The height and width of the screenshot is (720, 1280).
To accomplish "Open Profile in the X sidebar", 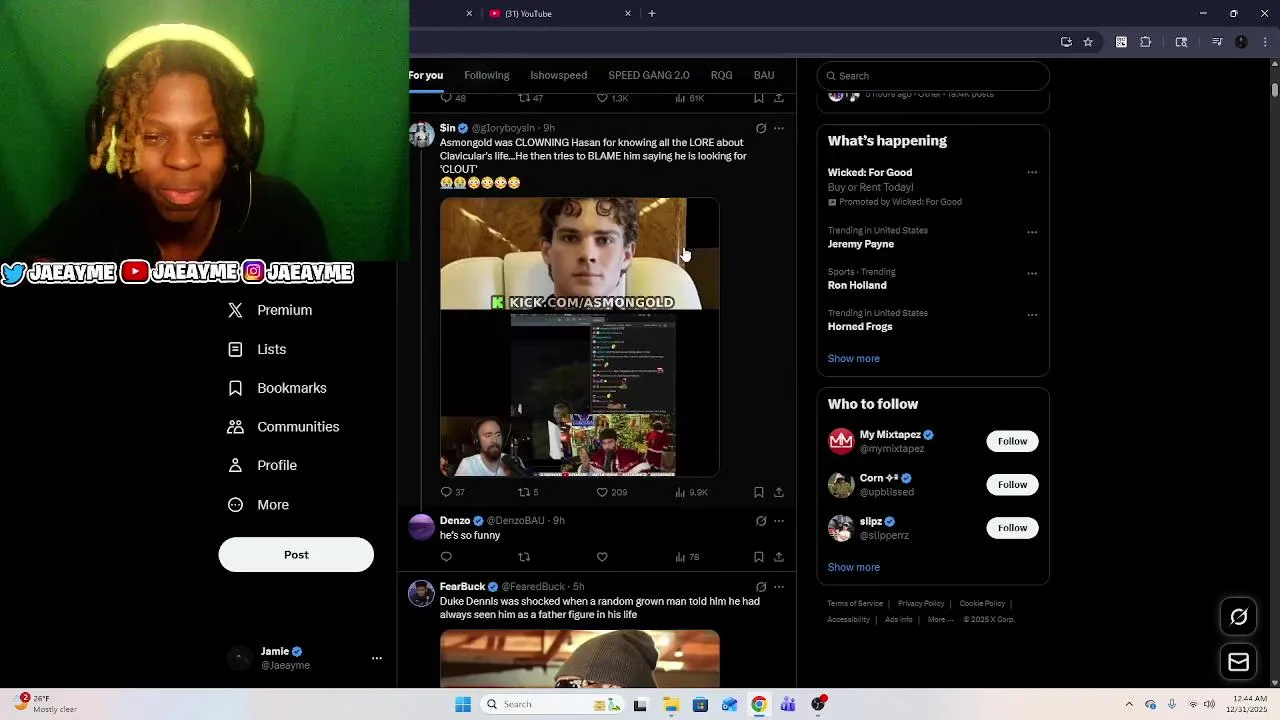I will (x=263, y=465).
